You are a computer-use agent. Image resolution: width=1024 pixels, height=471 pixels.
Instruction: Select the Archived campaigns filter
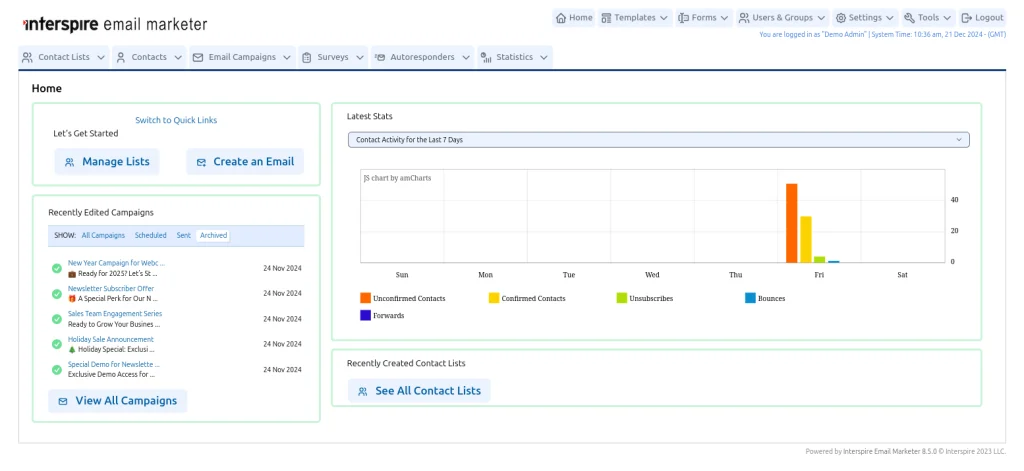pos(214,235)
